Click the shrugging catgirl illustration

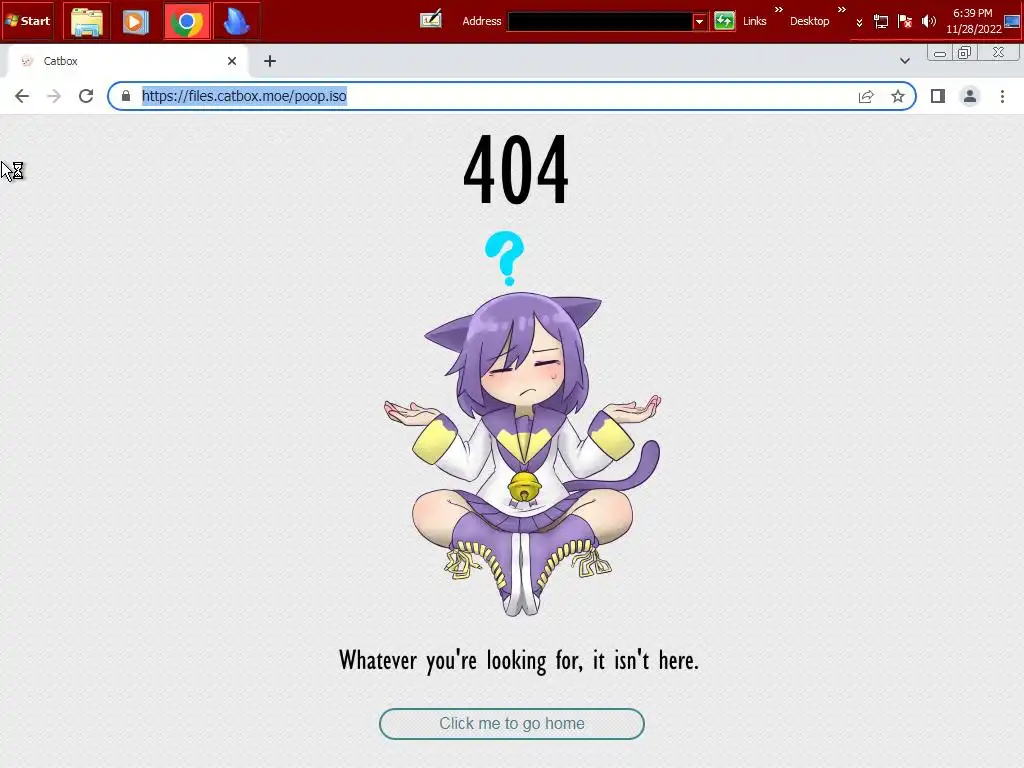[x=522, y=454]
